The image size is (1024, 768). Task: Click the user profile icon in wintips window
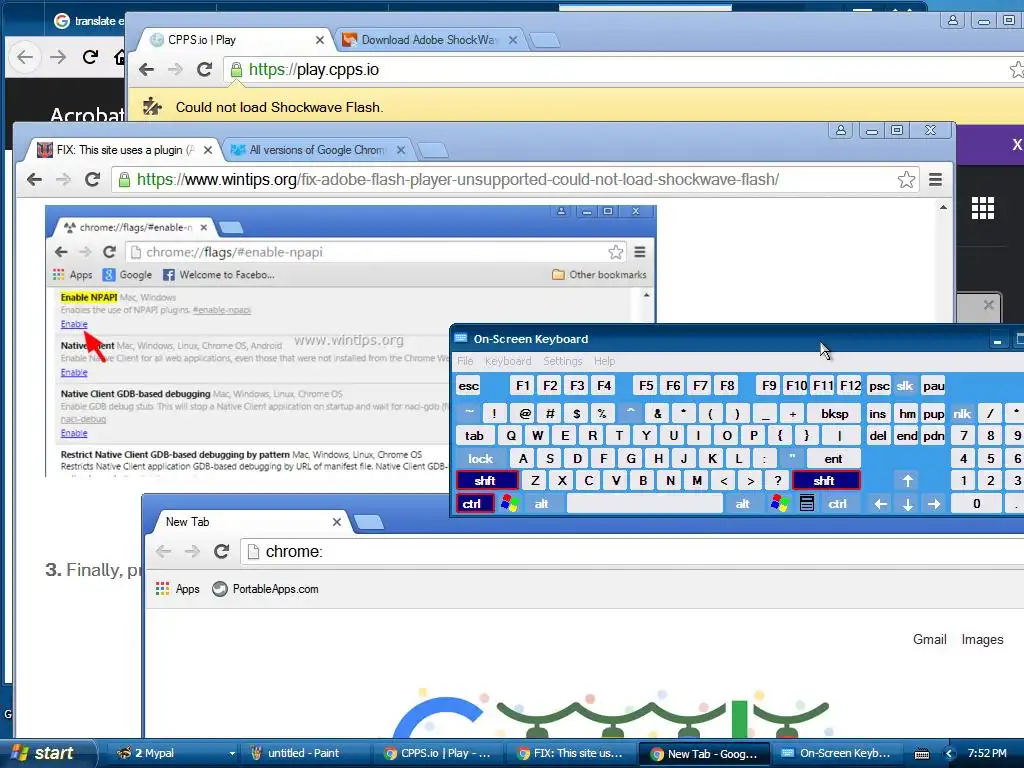click(841, 131)
